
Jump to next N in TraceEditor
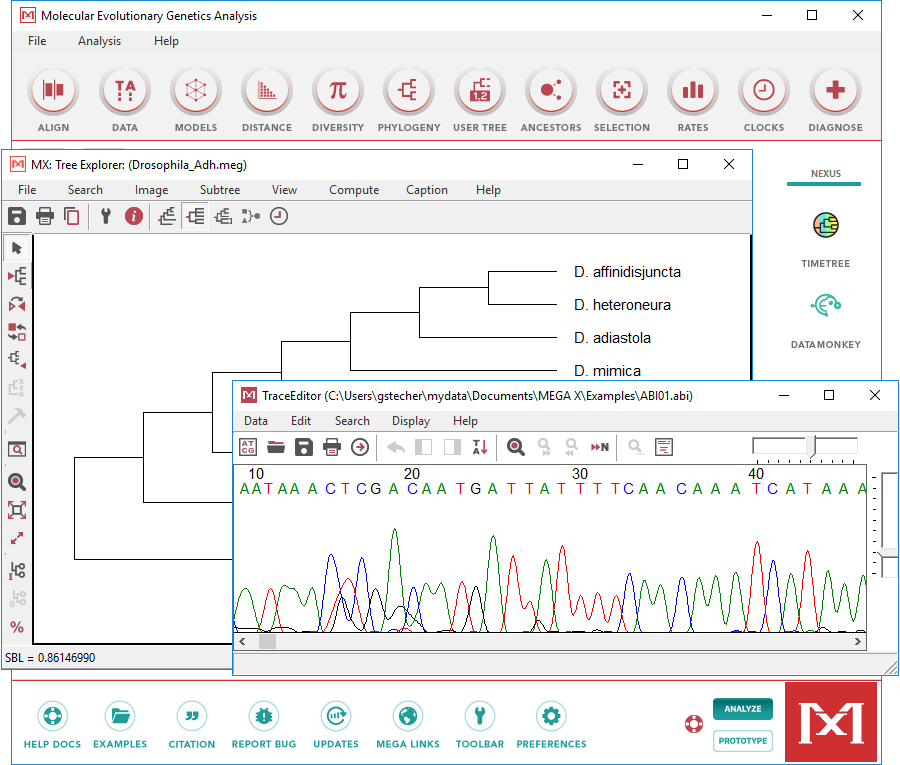[x=599, y=447]
